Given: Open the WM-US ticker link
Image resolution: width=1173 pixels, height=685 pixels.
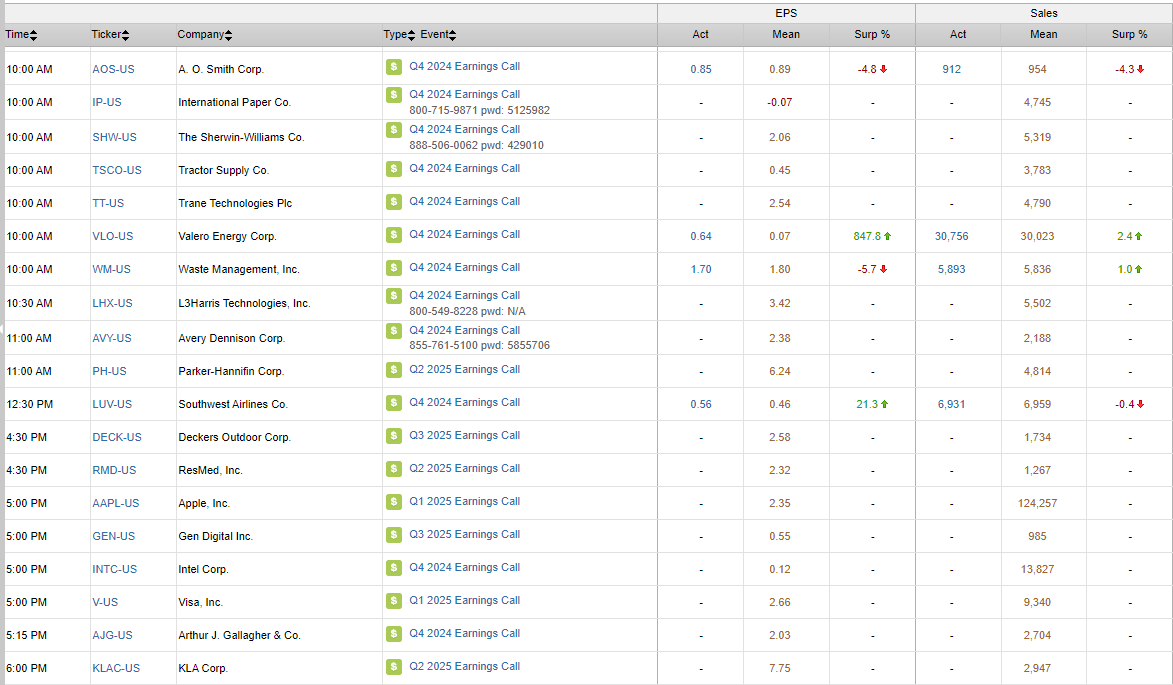Looking at the screenshot, I should pos(111,268).
